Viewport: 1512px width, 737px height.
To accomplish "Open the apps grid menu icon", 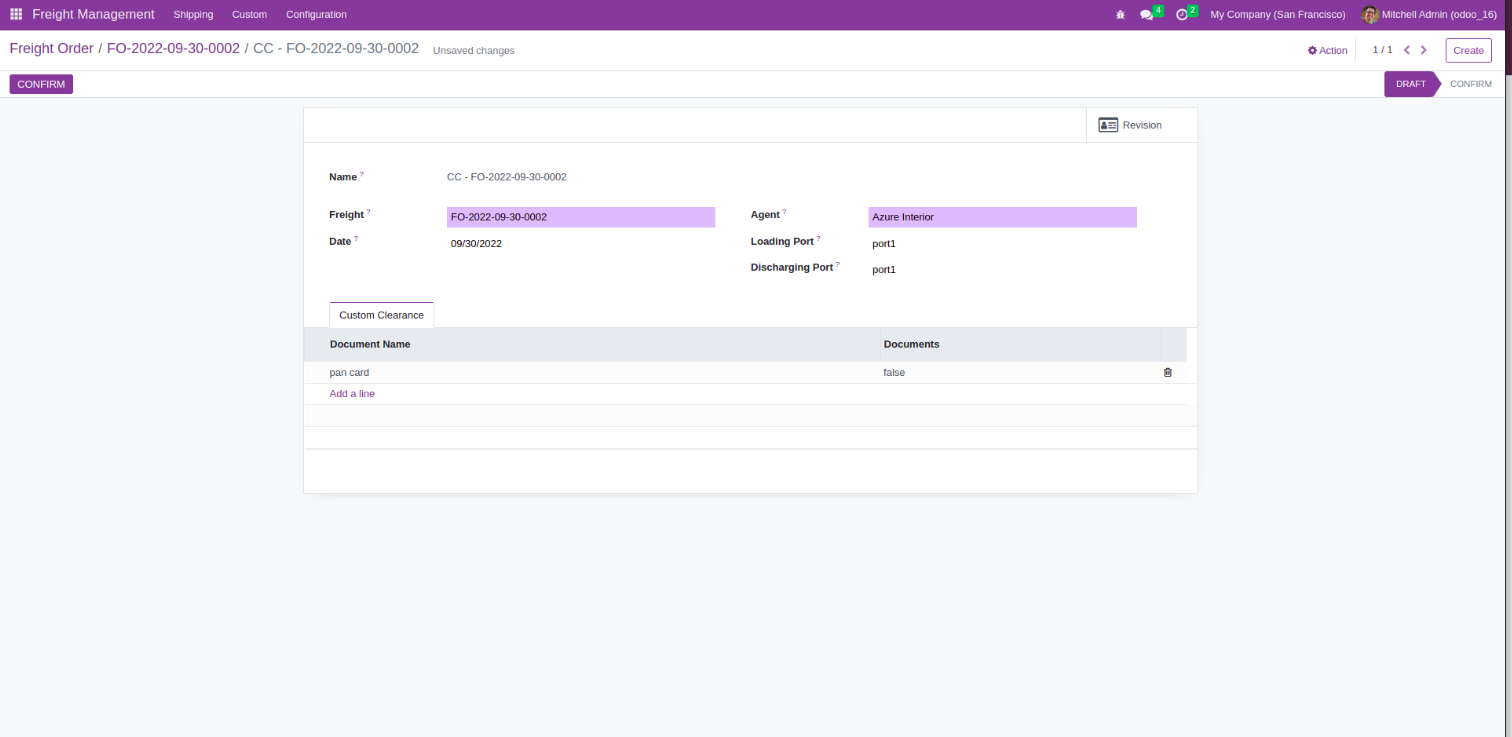I will tap(16, 15).
